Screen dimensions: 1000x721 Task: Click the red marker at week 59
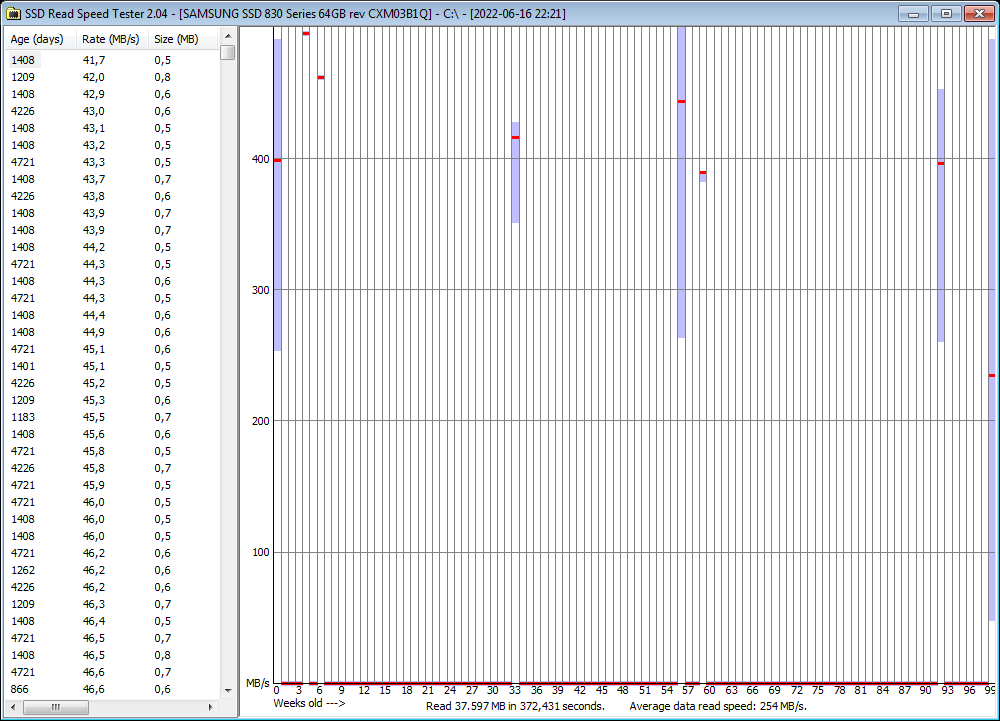point(703,172)
